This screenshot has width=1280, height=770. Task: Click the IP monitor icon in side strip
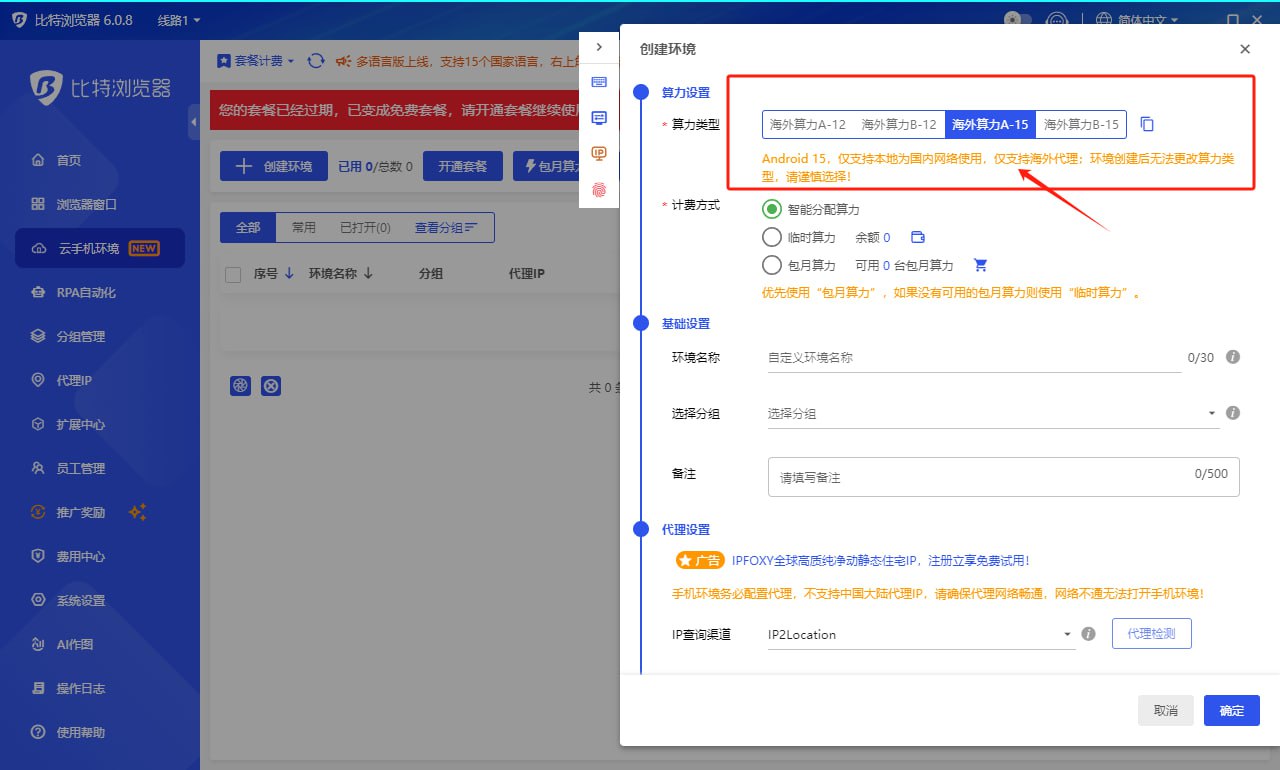(x=599, y=153)
